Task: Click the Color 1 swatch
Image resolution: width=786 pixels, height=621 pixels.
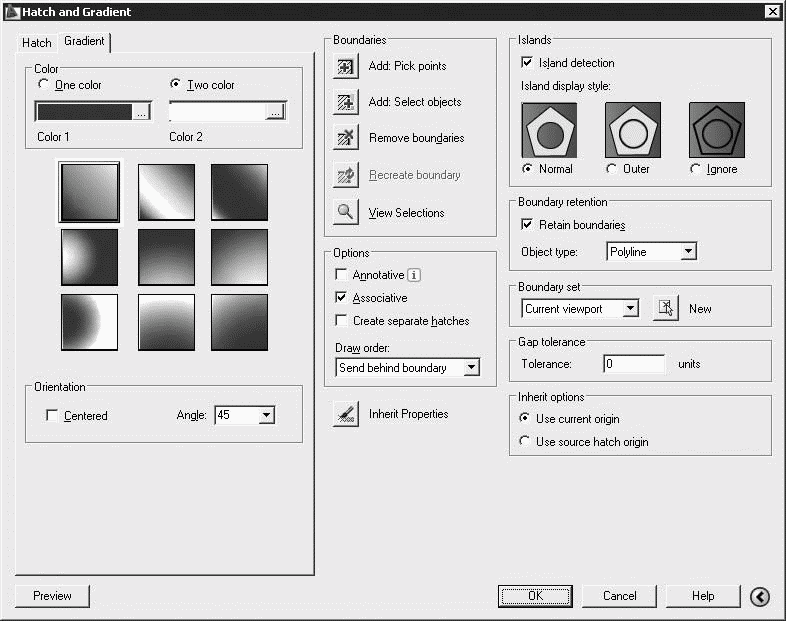Action: [x=85, y=112]
